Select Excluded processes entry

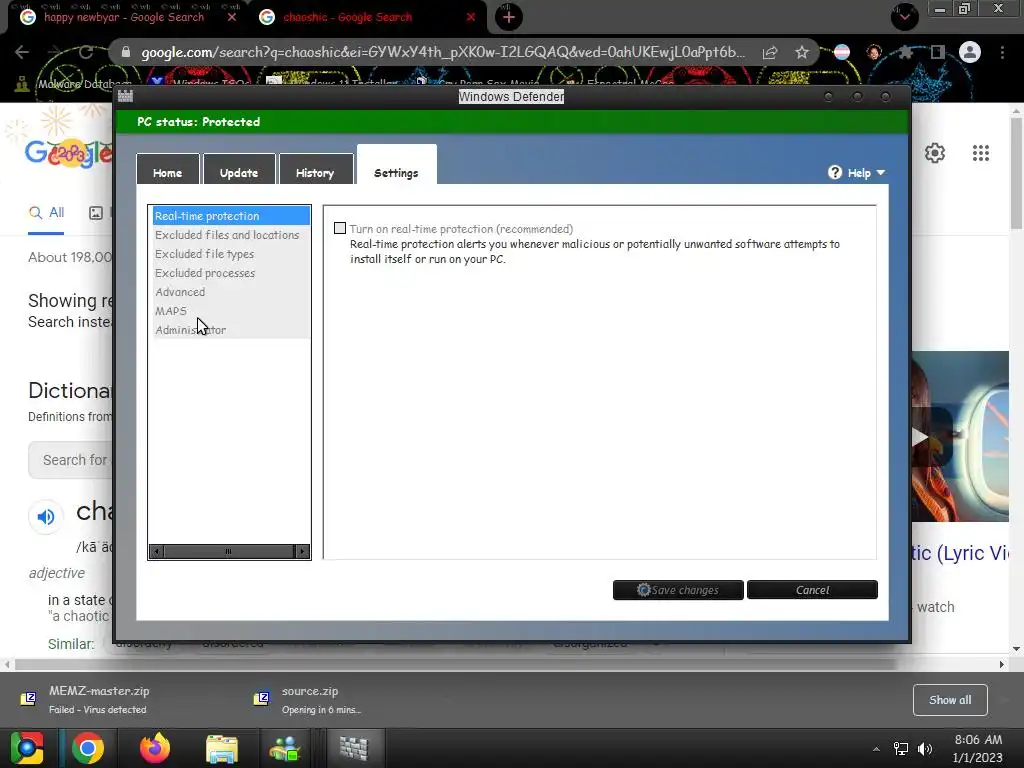coord(231,272)
